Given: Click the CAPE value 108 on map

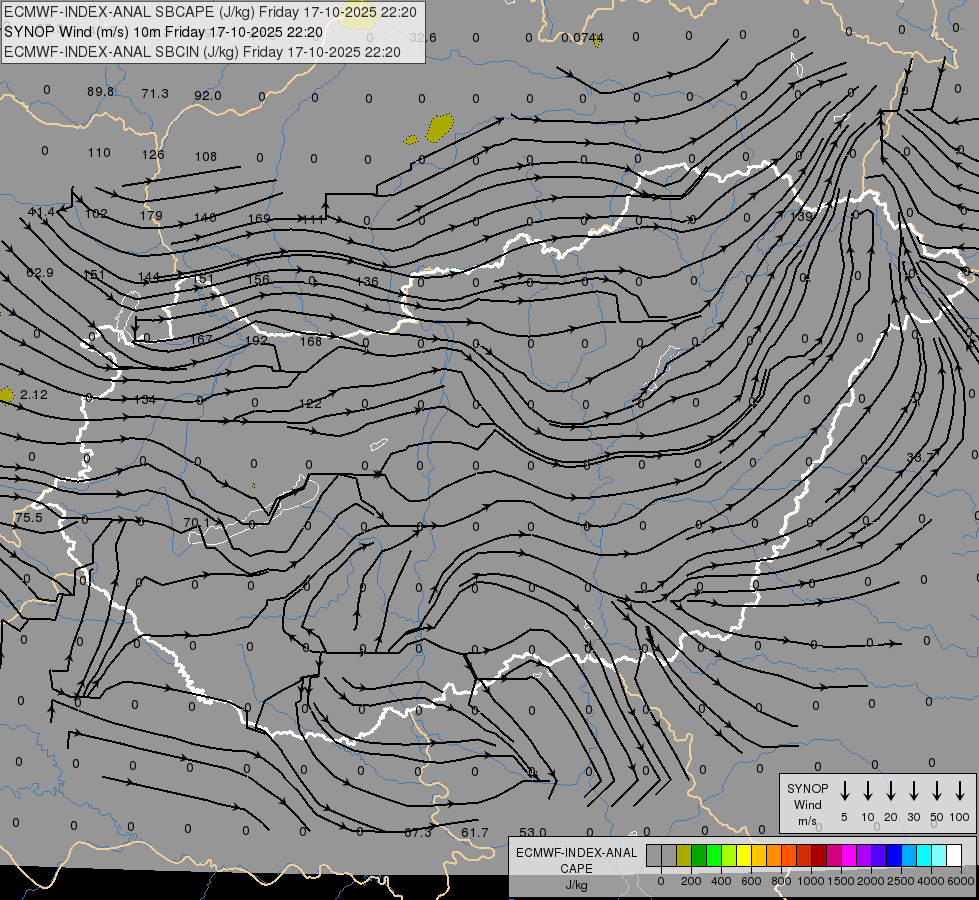Looking at the screenshot, I should (205, 156).
